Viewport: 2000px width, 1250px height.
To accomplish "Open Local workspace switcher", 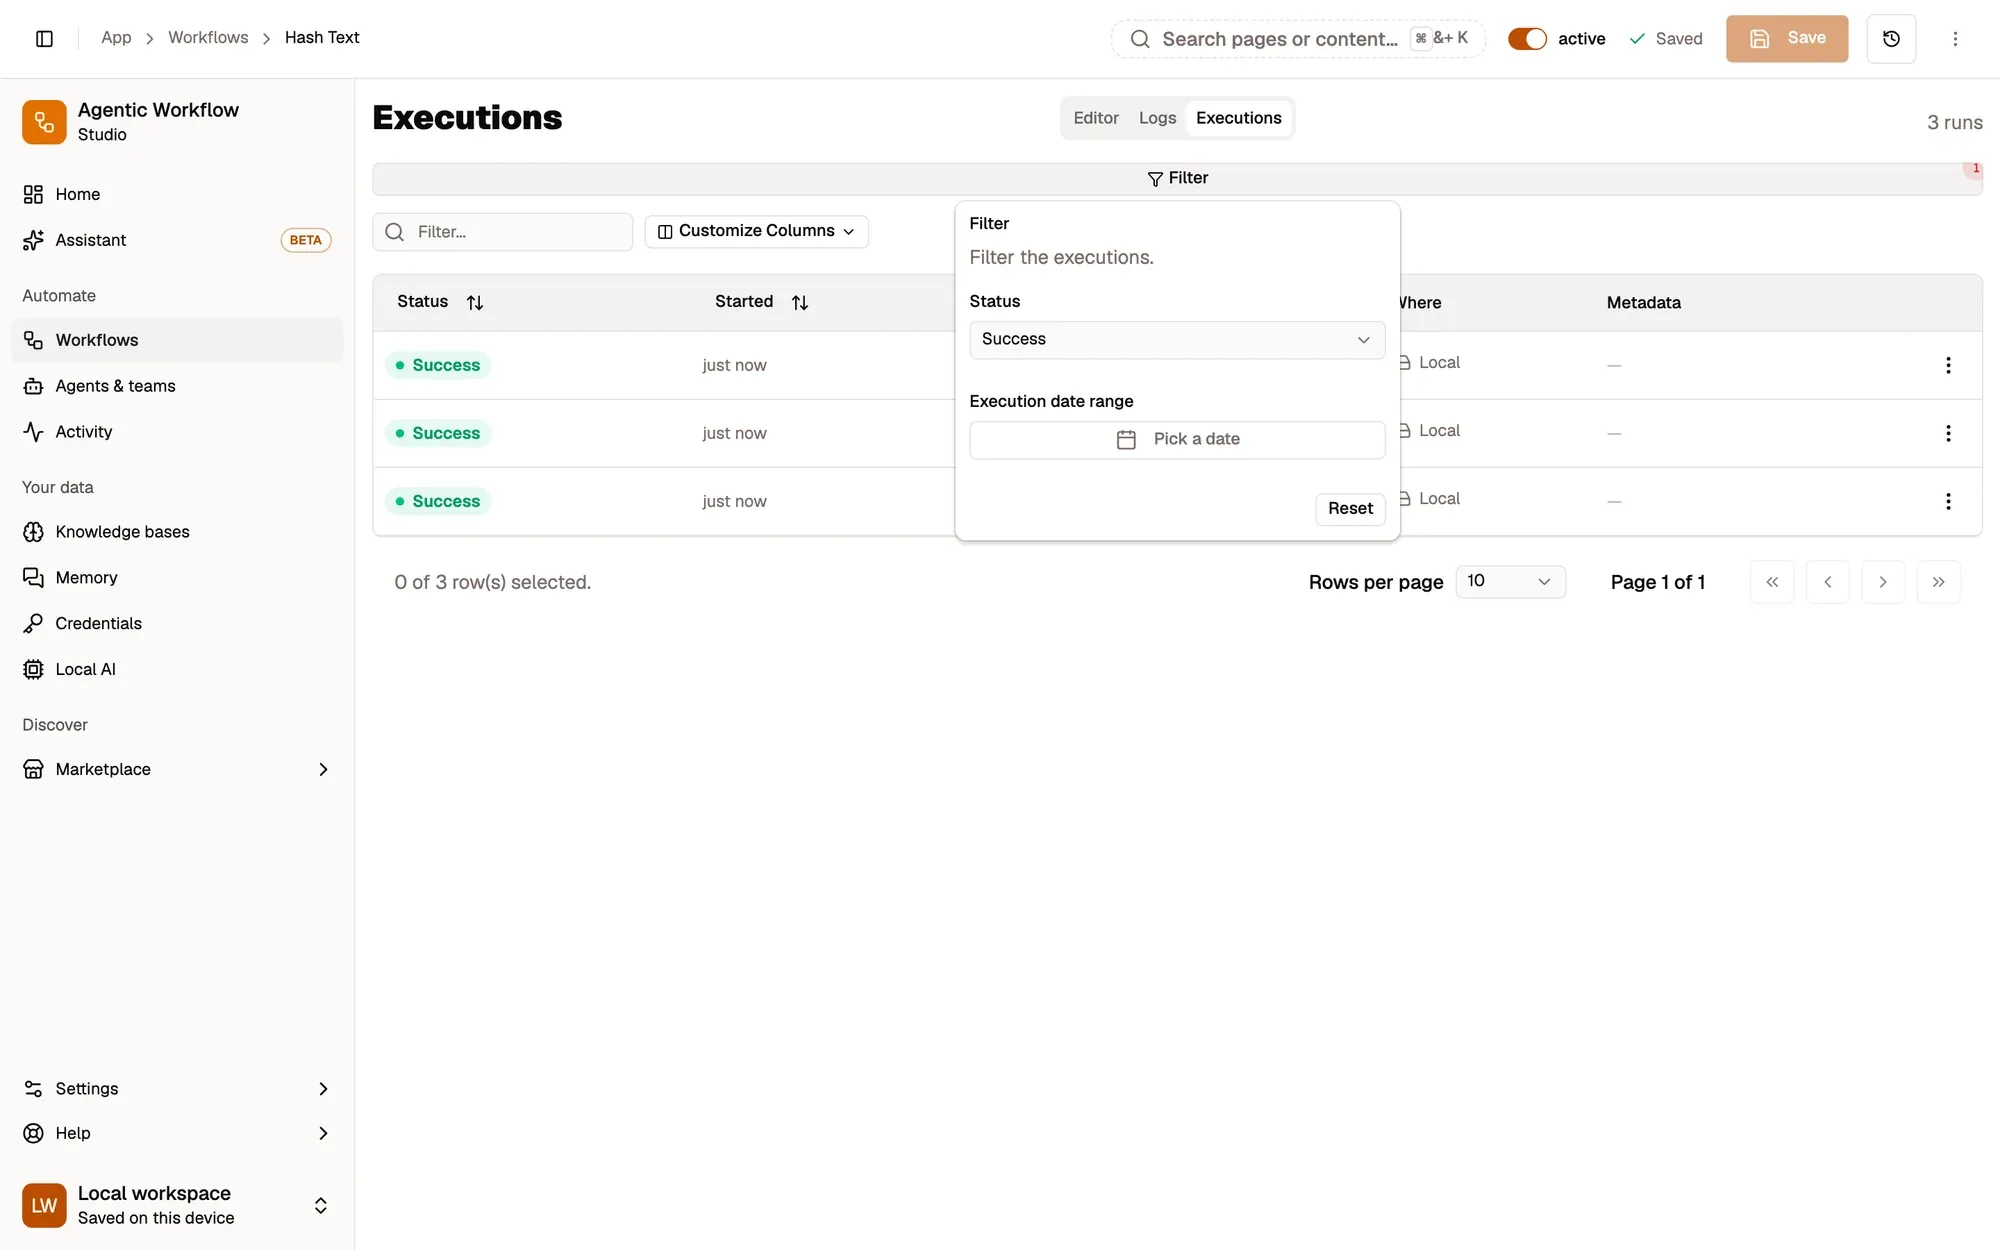I will click(x=177, y=1205).
